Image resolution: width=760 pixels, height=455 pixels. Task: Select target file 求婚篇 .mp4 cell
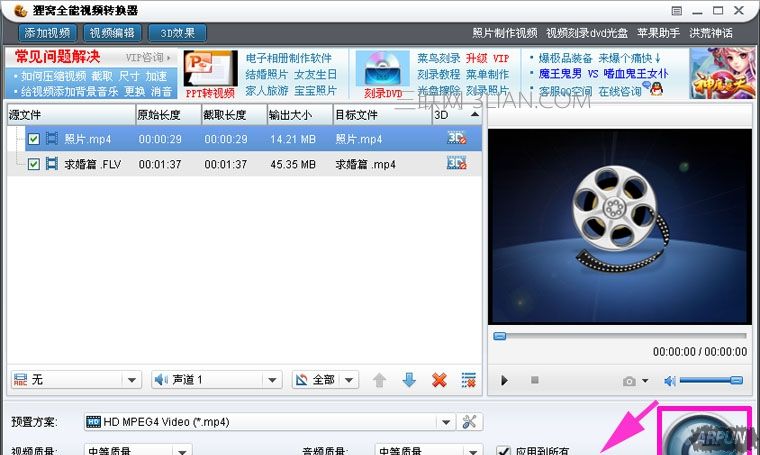tap(365, 164)
